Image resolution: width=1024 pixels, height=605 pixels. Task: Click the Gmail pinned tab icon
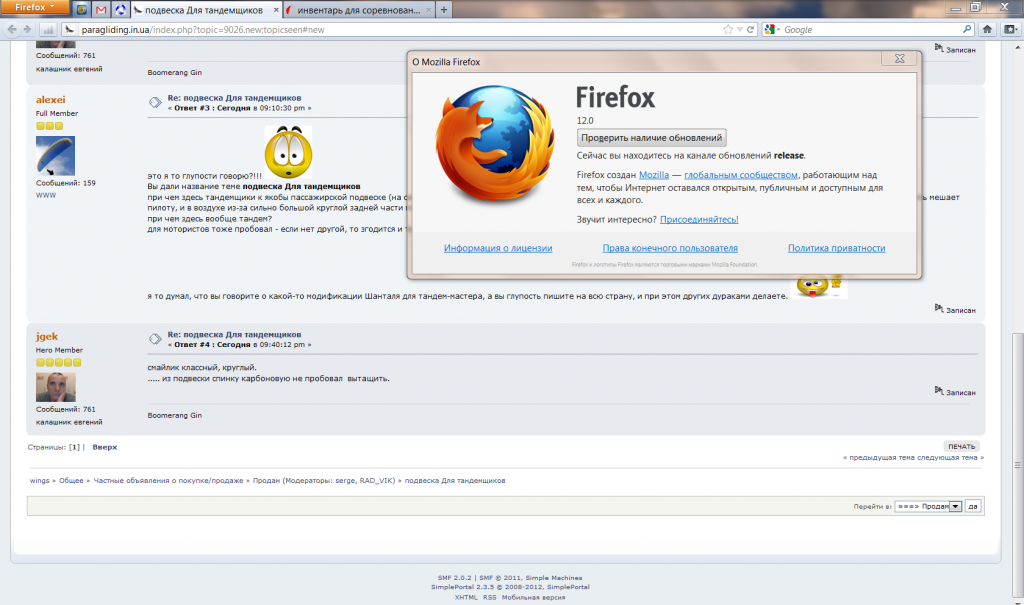100,10
